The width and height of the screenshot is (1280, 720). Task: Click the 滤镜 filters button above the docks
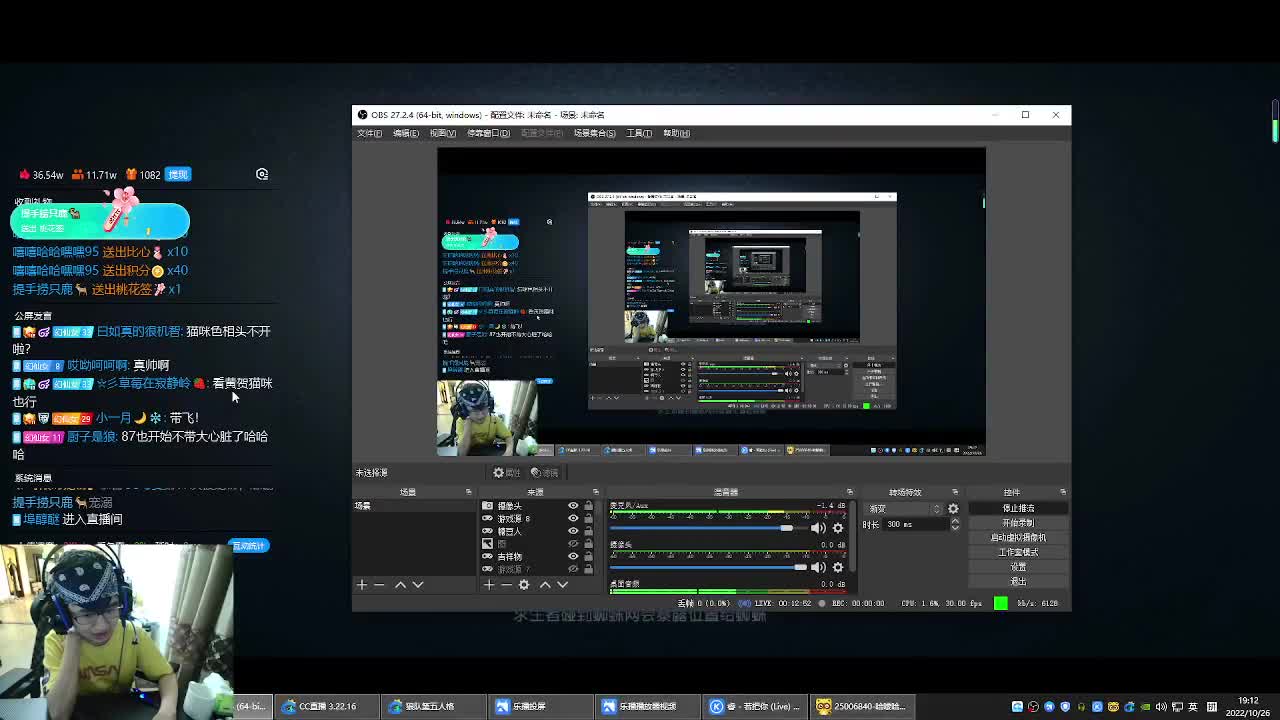[x=545, y=472]
